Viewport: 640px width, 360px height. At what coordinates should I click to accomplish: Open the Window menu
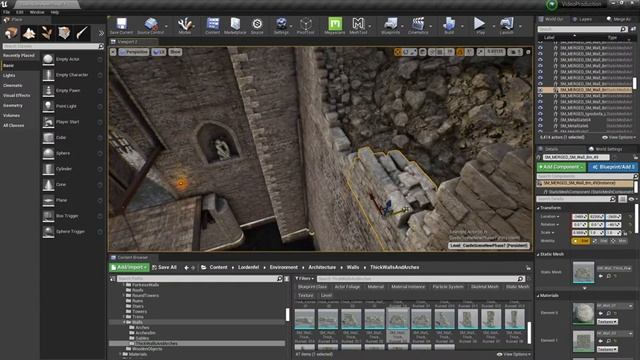(37, 12)
